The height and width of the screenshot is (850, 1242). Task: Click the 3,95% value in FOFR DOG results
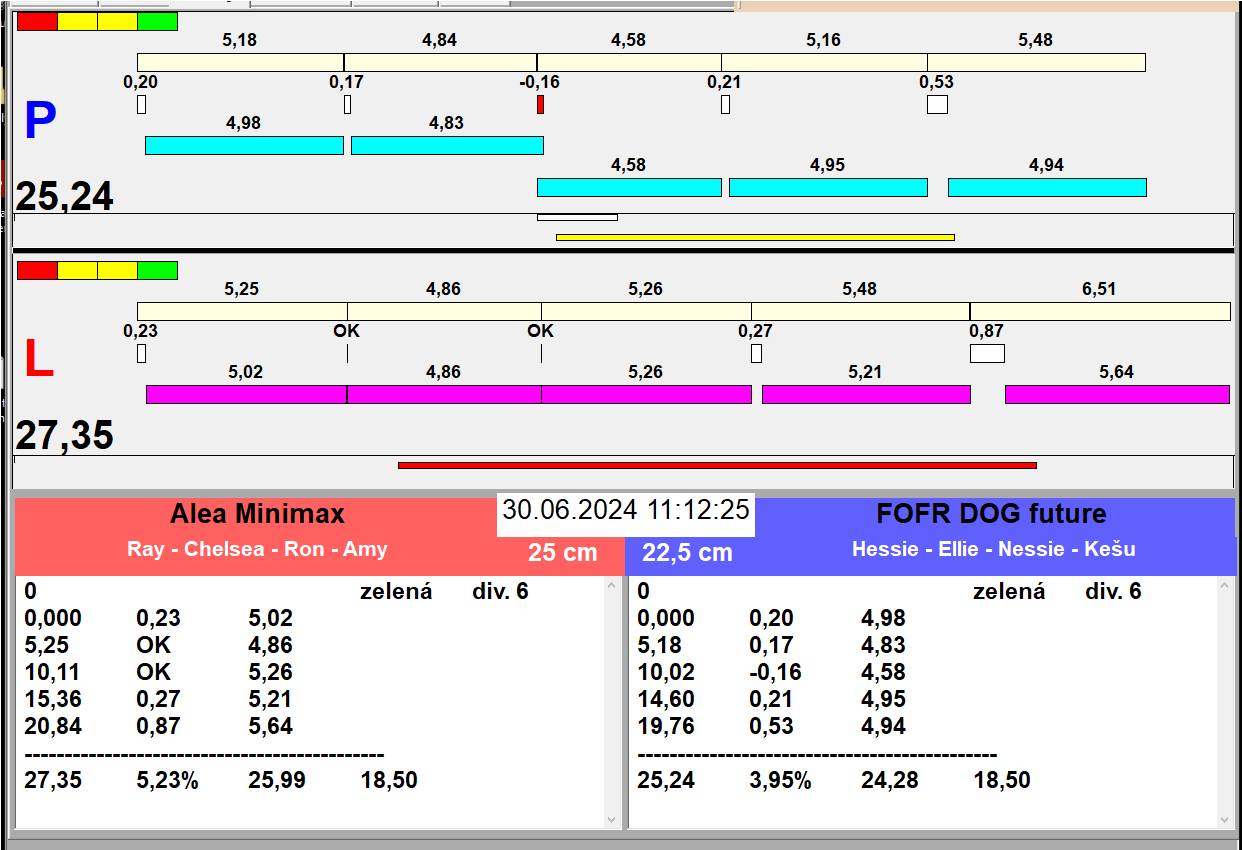click(781, 780)
